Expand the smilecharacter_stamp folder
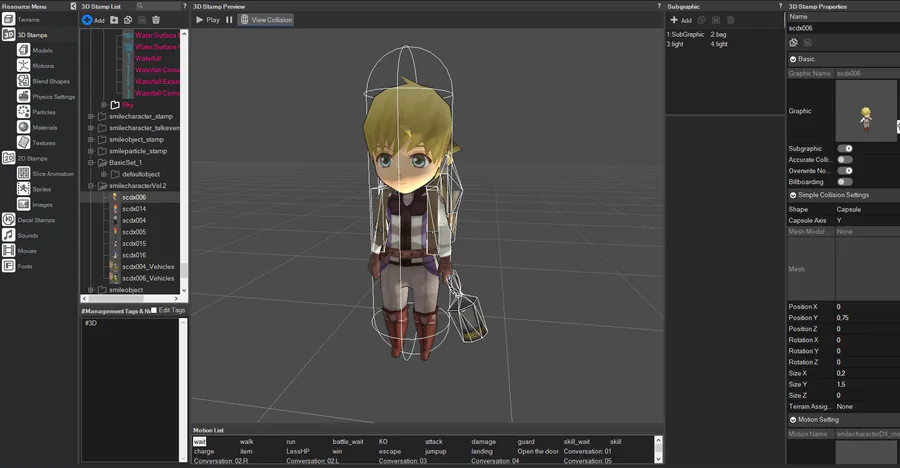Viewport: 900px width, 468px height. [x=91, y=117]
